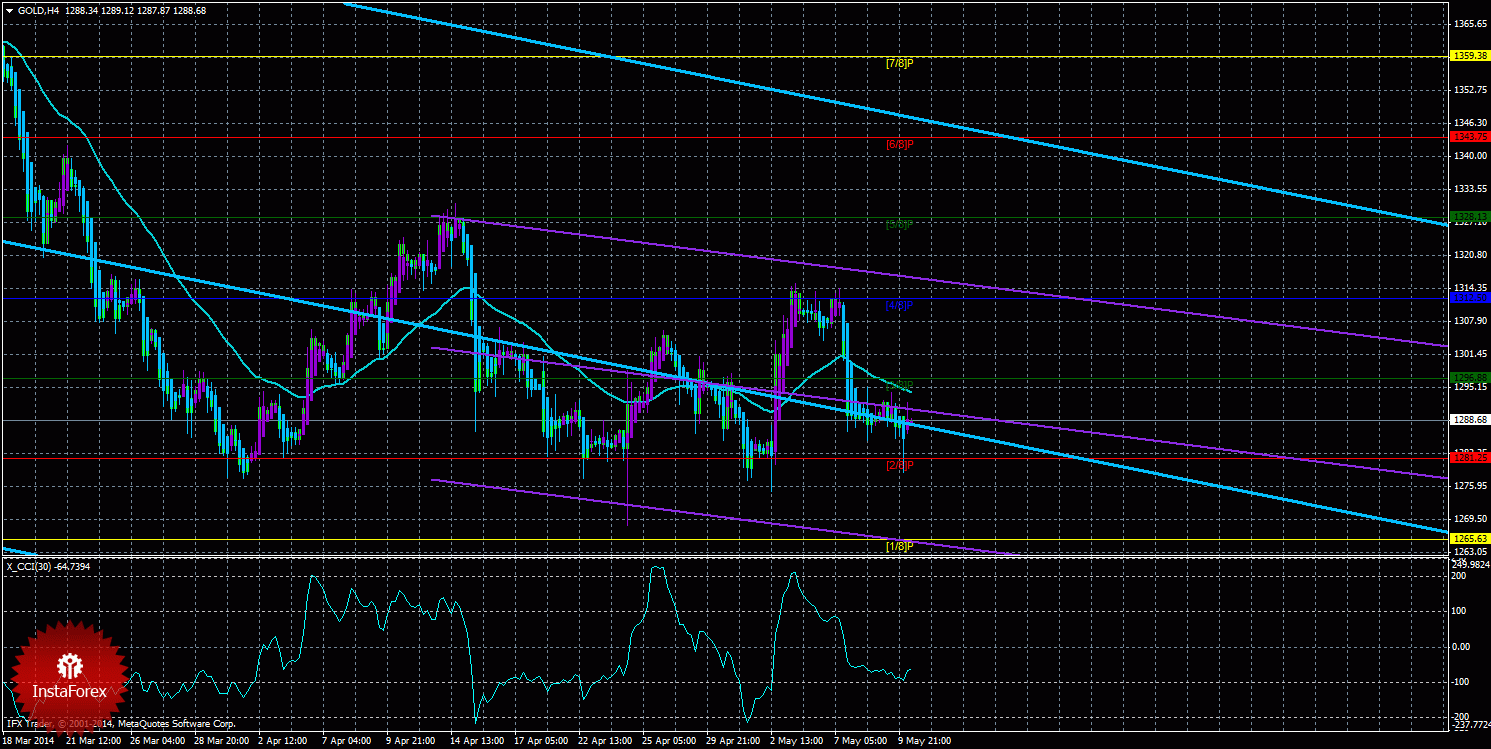Click the 2 May 13:00 date marker
This screenshot has height=749, width=1491.
point(796,741)
